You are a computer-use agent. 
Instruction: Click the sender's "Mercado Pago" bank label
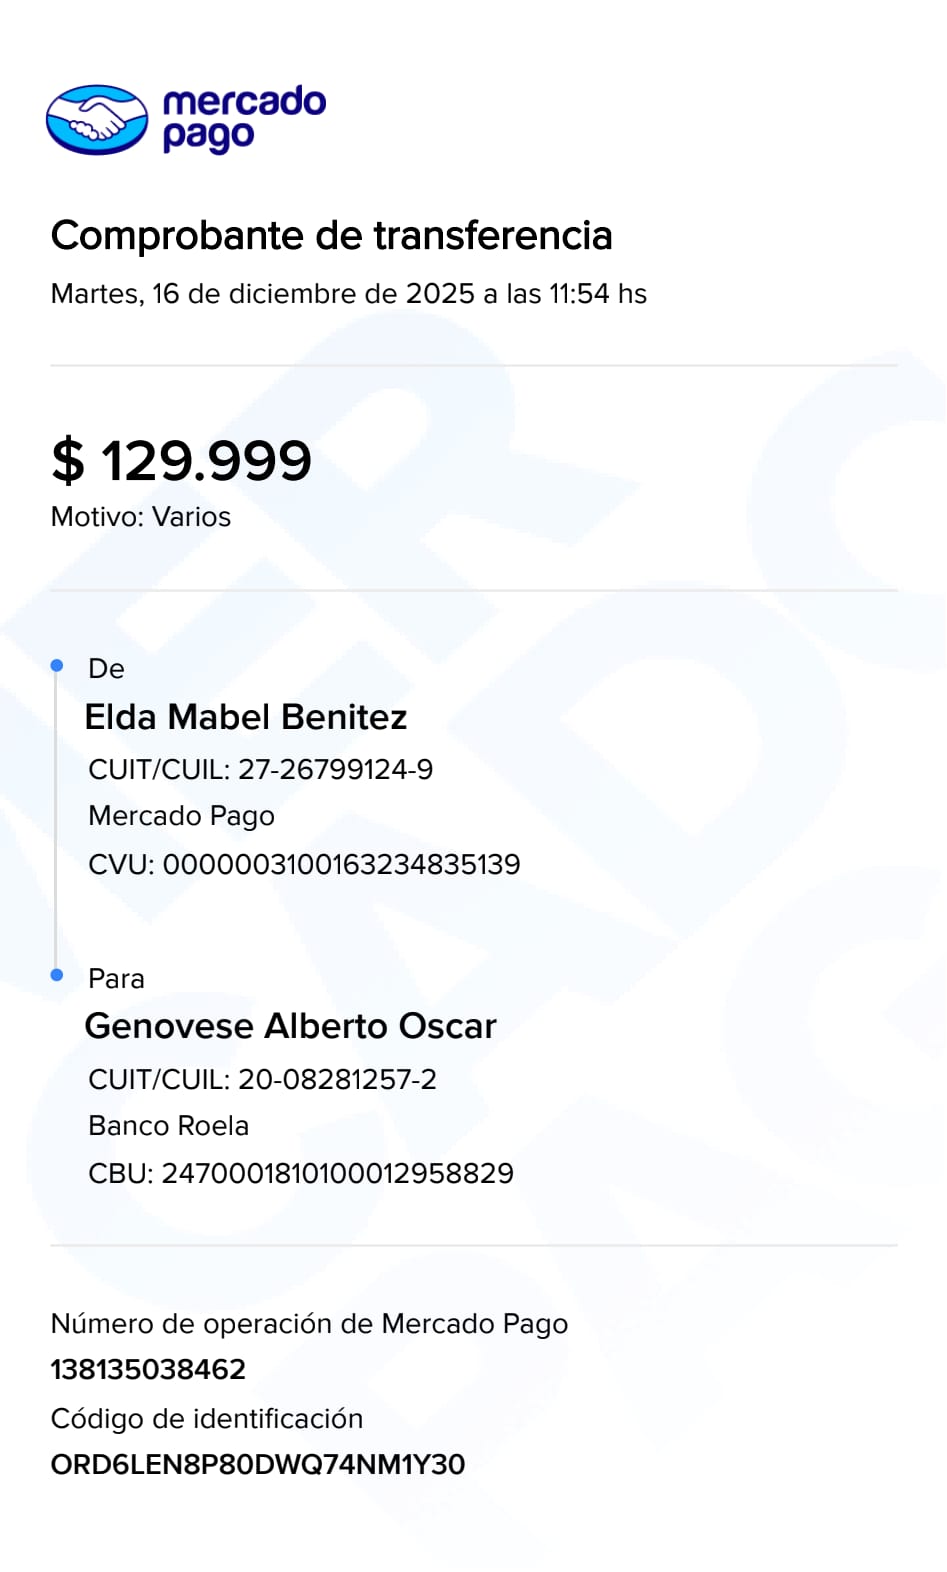[181, 816]
